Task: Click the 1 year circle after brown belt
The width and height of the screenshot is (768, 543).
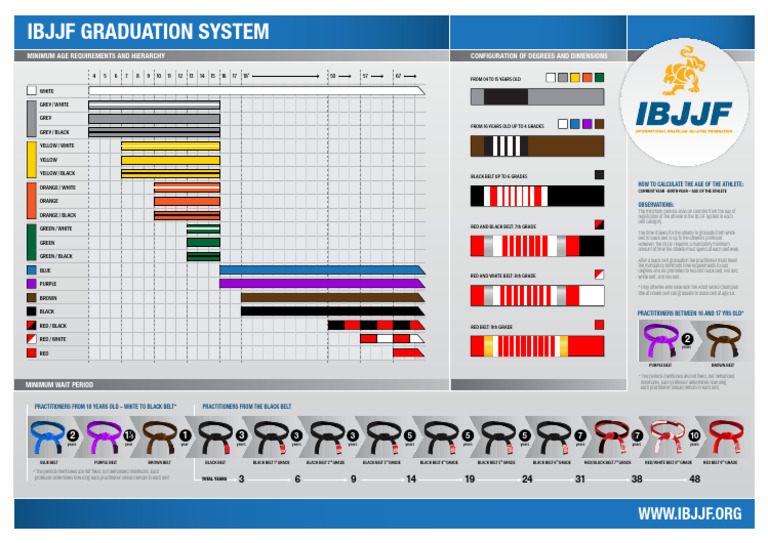Action: pos(185,435)
